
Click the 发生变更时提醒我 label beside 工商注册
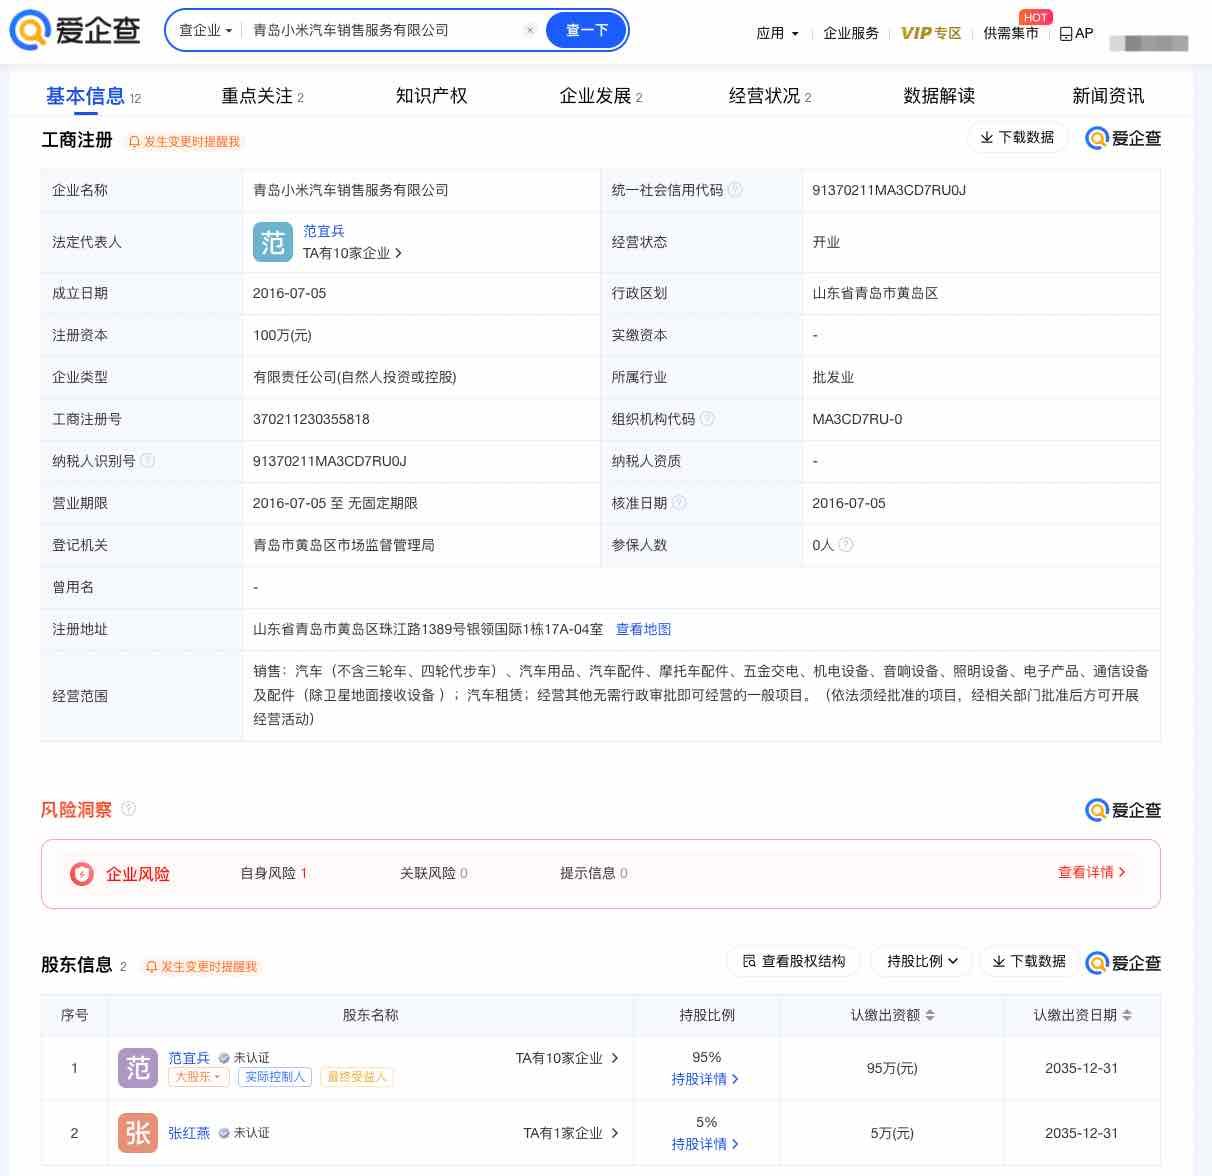[192, 142]
